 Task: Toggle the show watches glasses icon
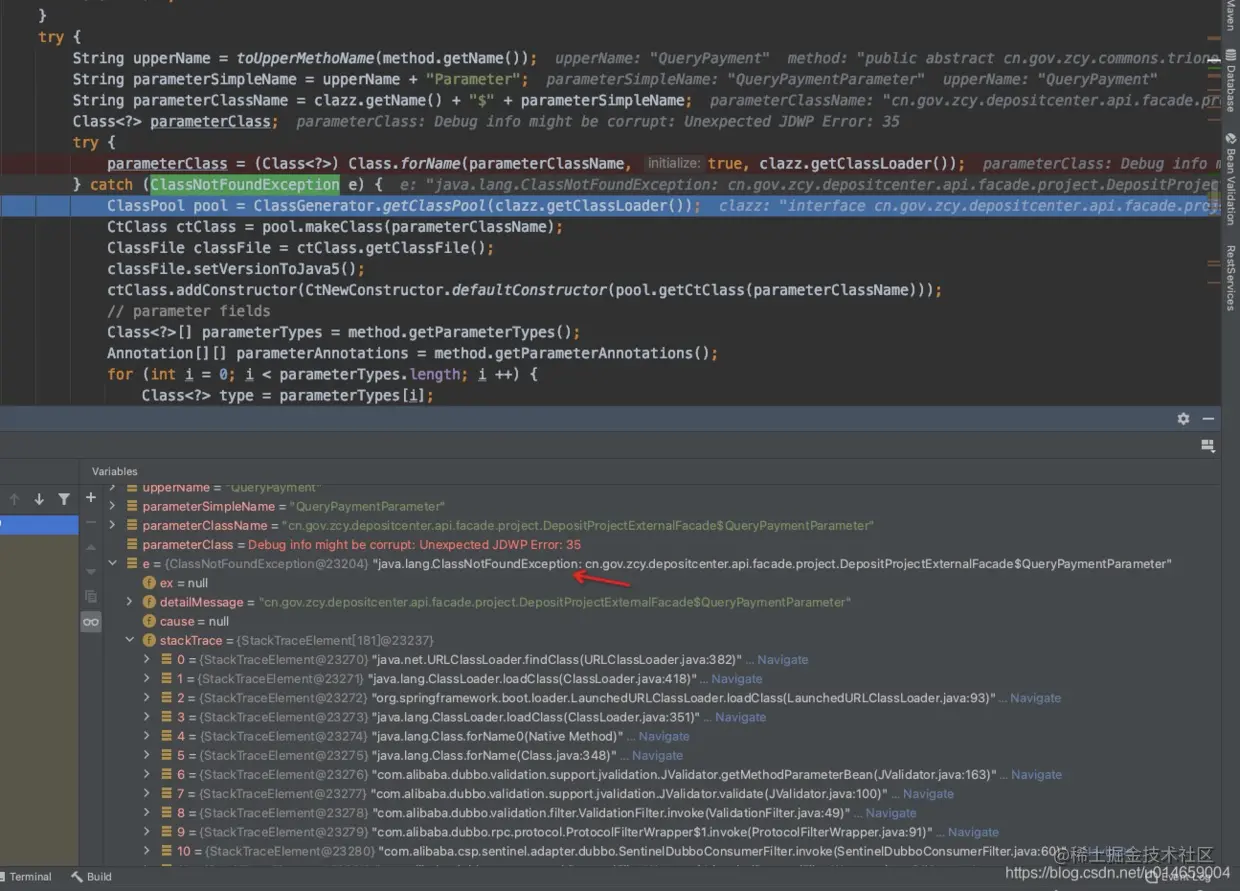tap(91, 622)
